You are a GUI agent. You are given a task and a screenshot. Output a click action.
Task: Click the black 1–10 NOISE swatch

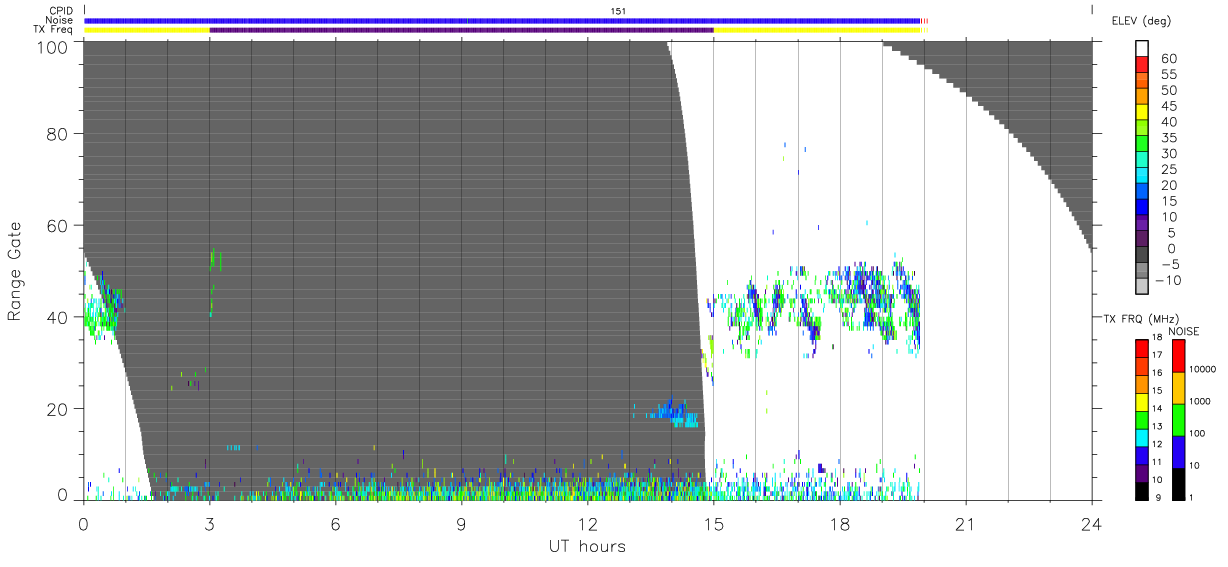[1179, 483]
